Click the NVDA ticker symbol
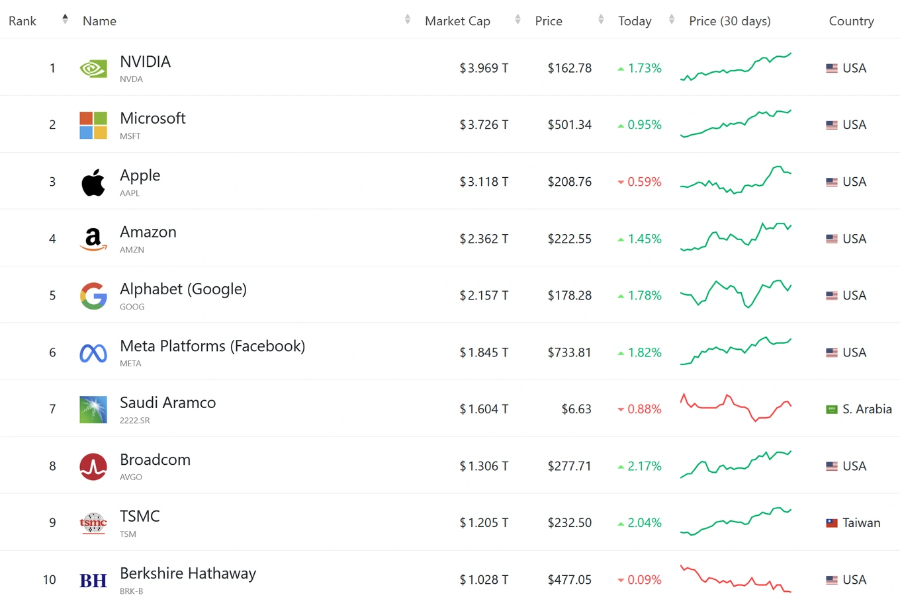Image resolution: width=900 pixels, height=609 pixels. (x=131, y=79)
